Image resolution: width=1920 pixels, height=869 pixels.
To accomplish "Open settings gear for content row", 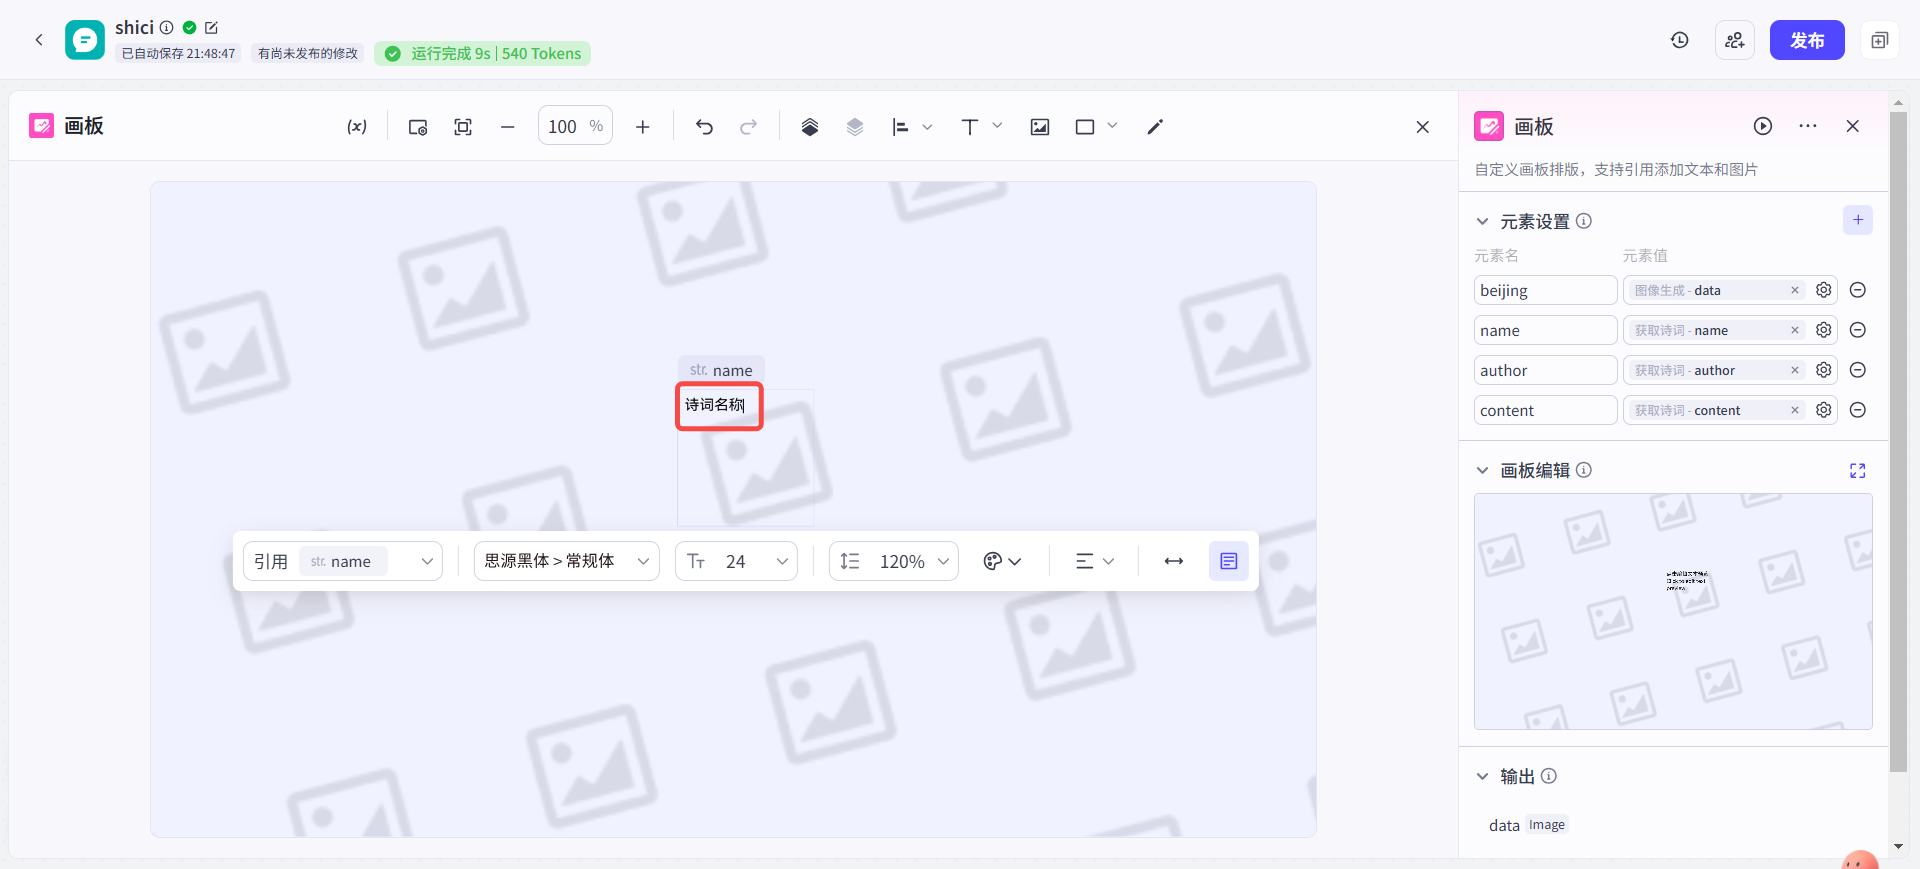I will coord(1824,410).
